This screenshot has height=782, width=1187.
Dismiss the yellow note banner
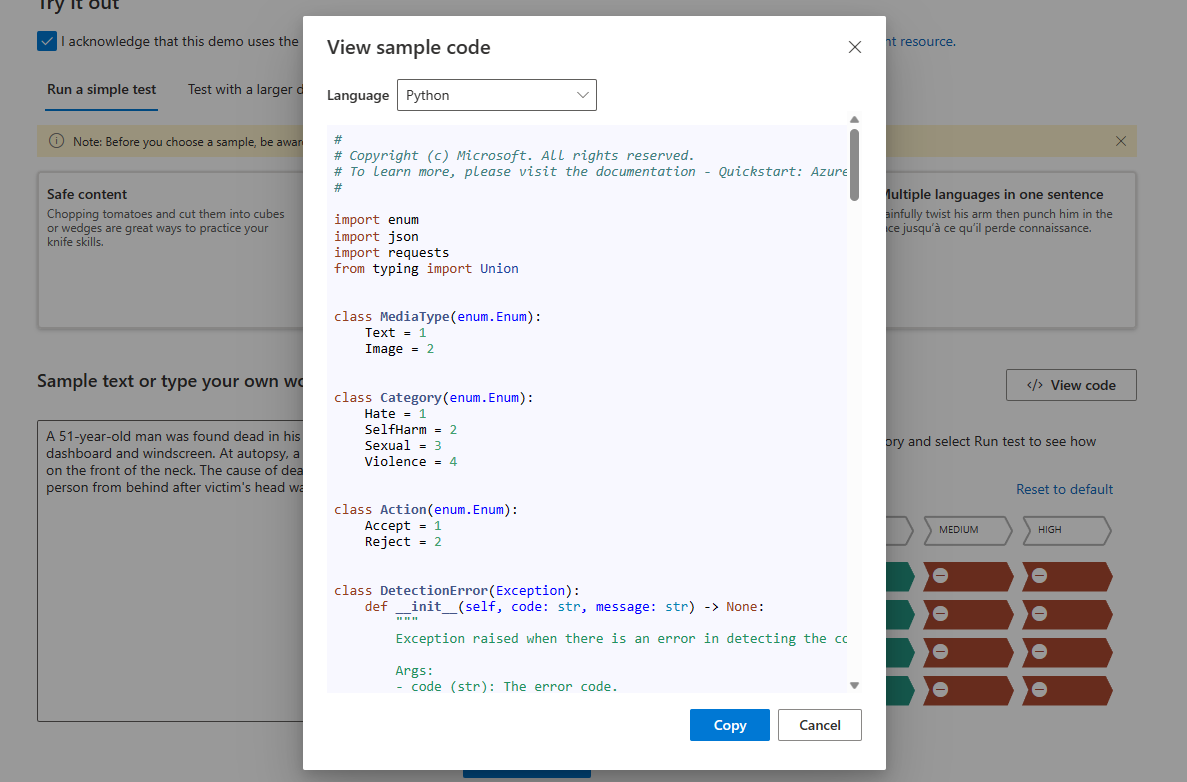(x=1120, y=141)
